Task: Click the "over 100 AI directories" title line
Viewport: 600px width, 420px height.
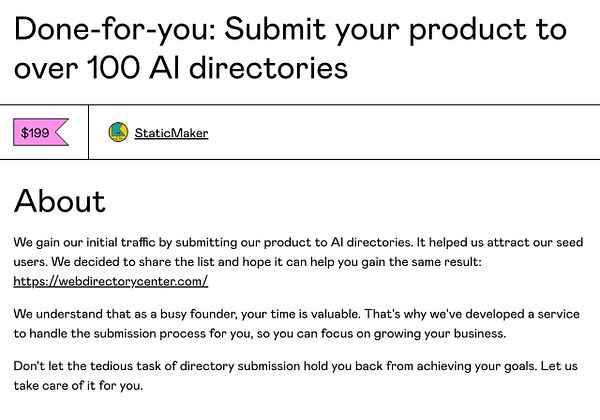Action: pyautogui.click(x=181, y=68)
